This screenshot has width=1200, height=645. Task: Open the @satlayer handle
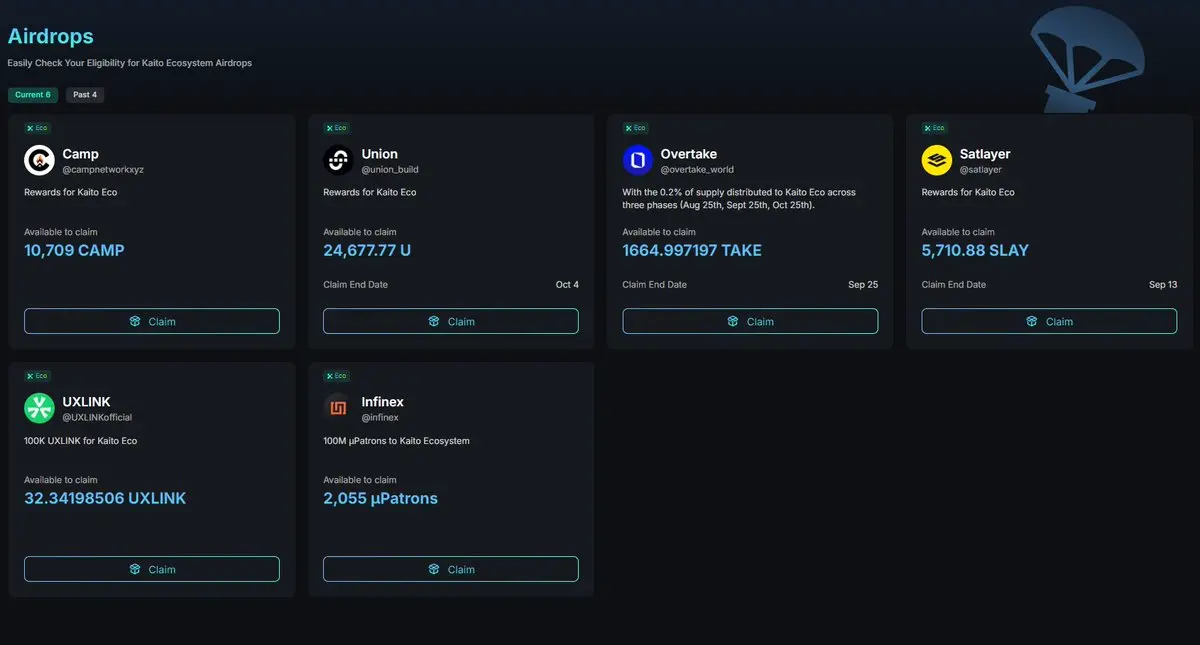(x=981, y=170)
